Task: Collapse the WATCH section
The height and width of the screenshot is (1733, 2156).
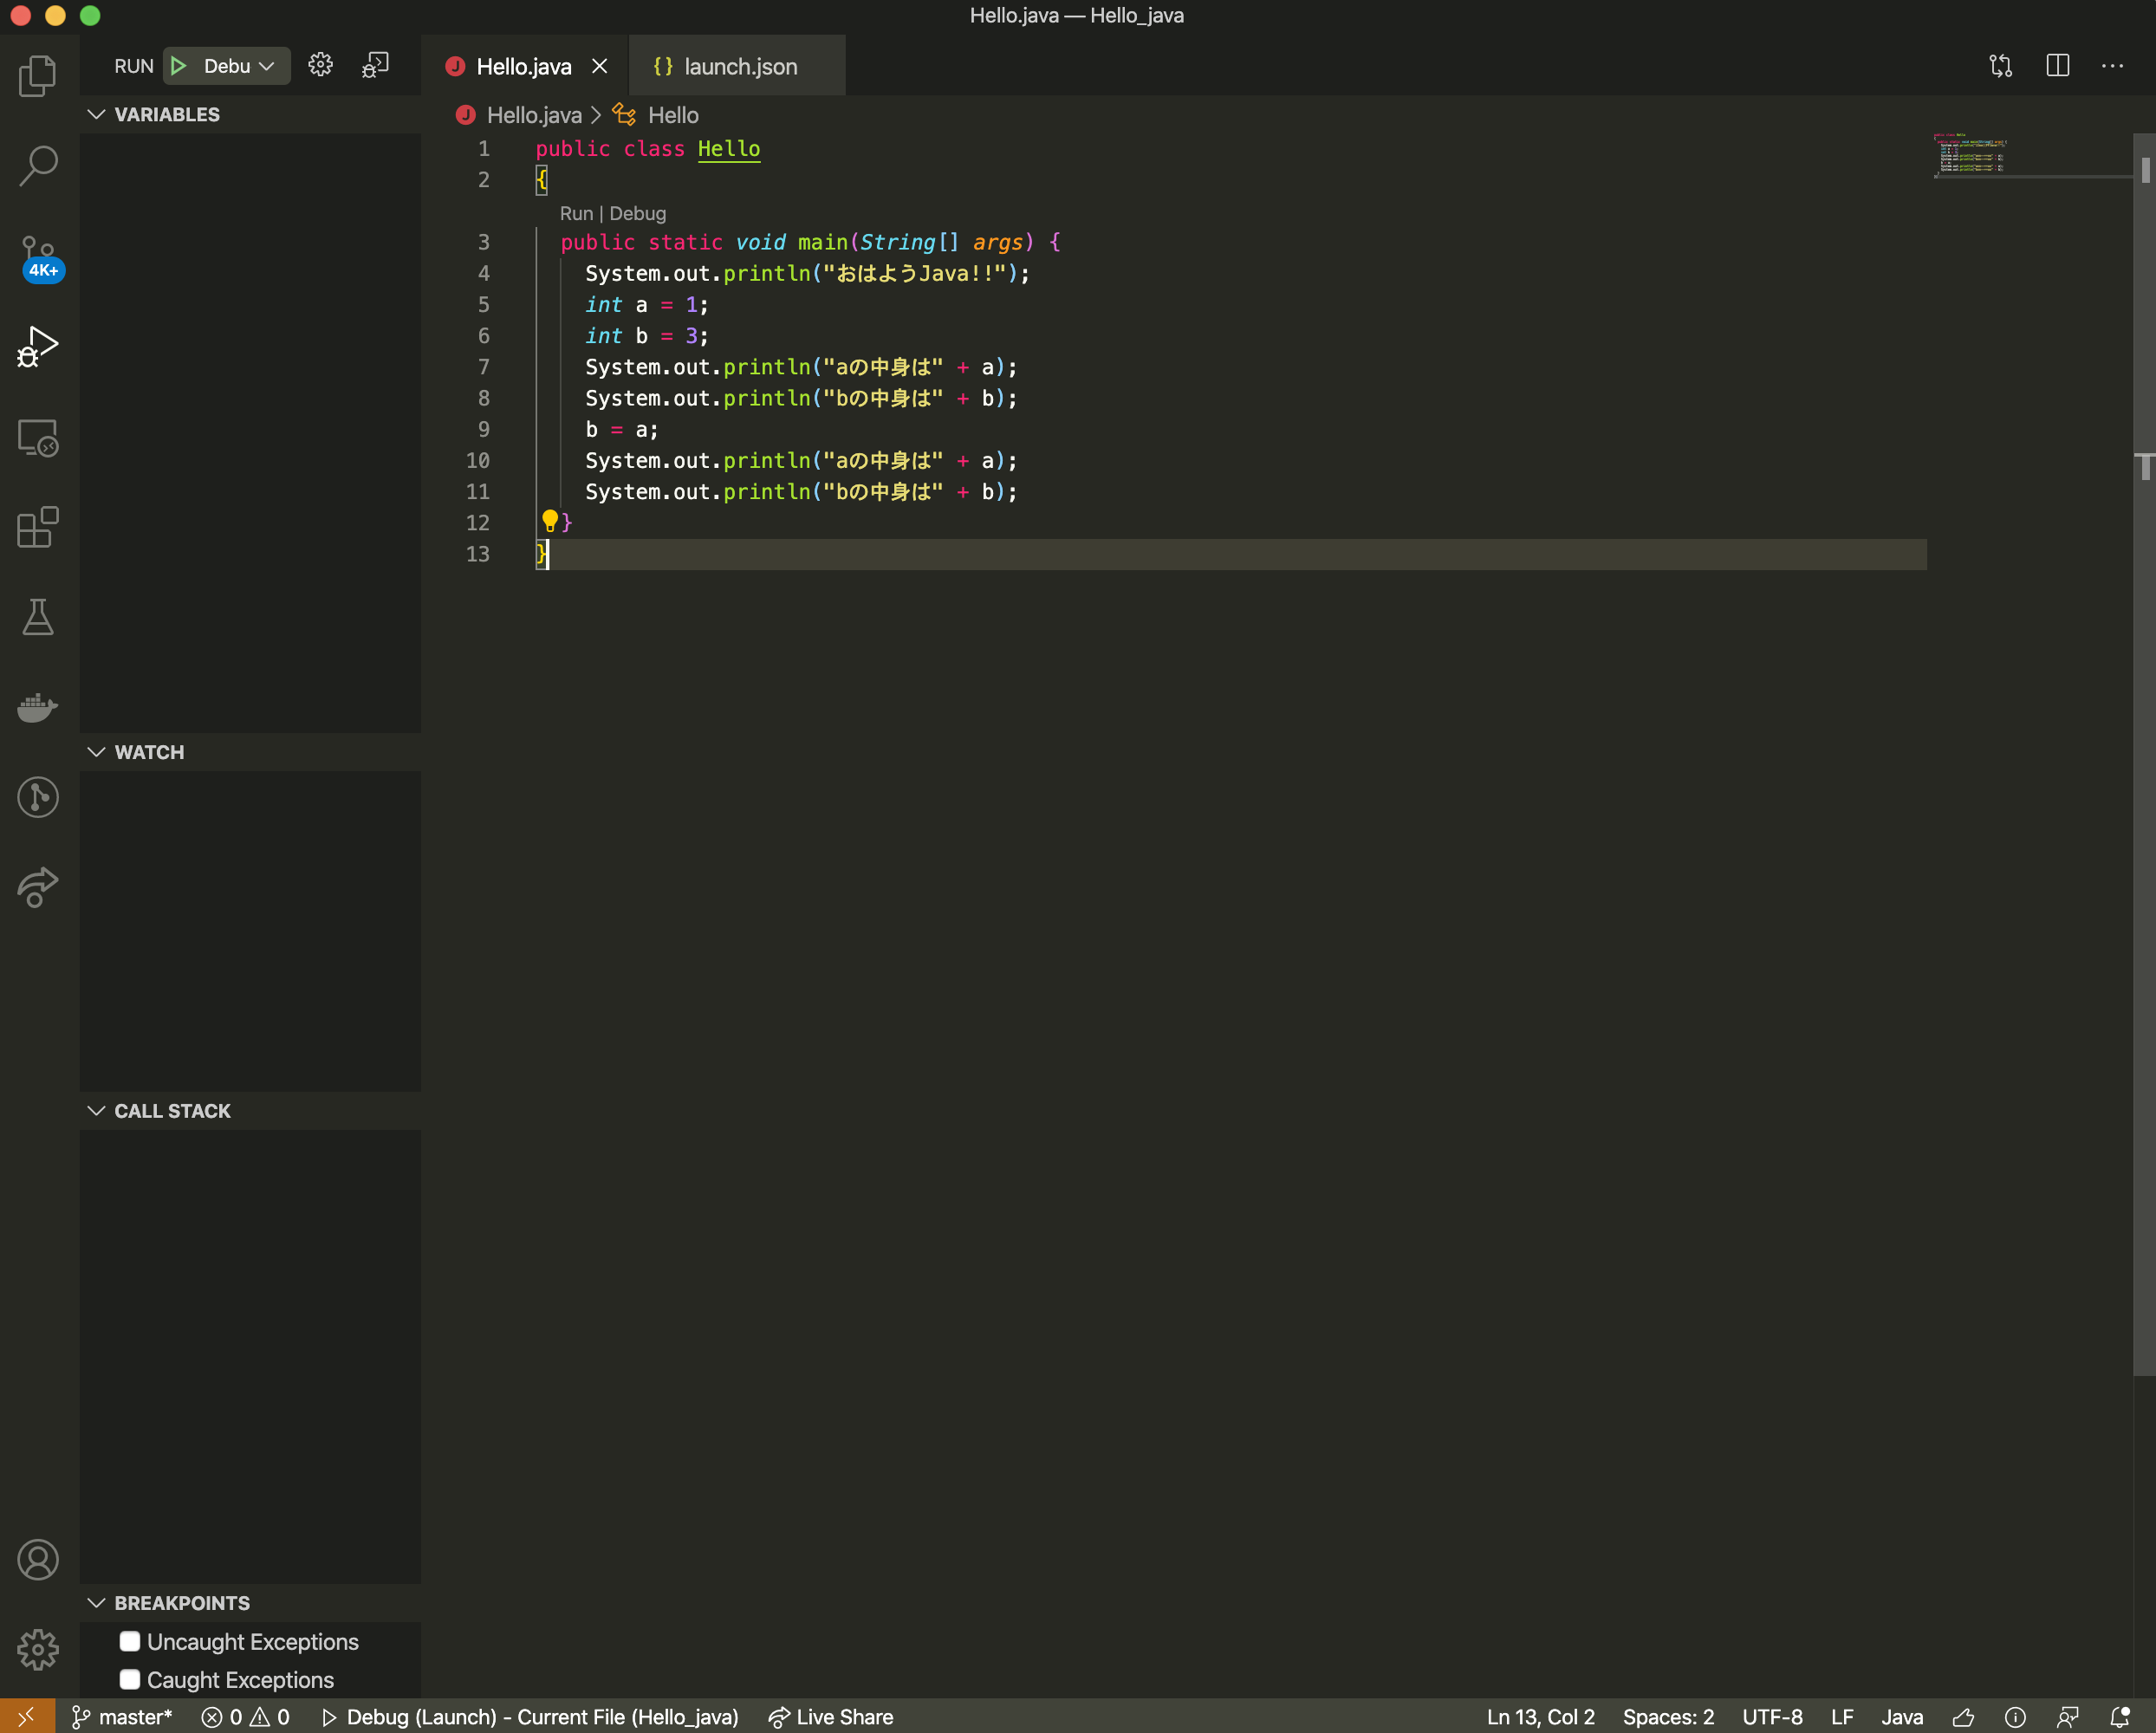Action: click(x=250, y=752)
